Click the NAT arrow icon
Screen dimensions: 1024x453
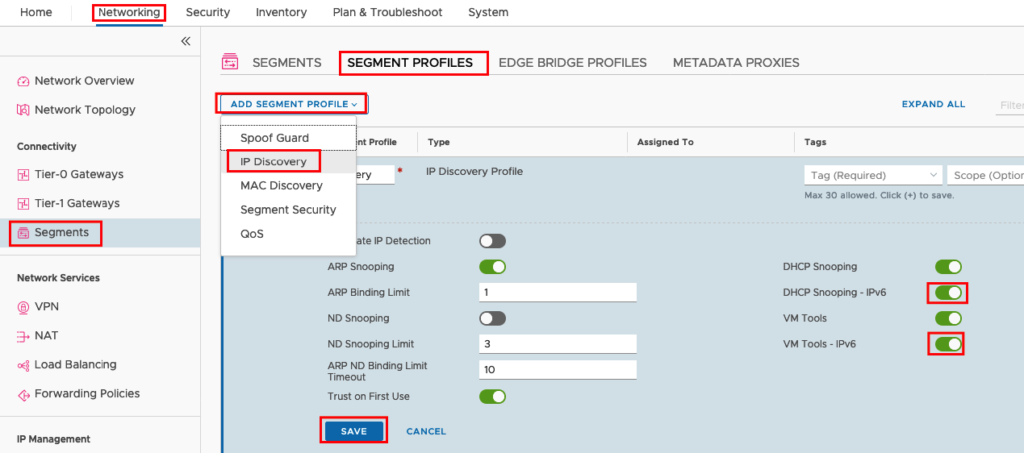[23, 336]
